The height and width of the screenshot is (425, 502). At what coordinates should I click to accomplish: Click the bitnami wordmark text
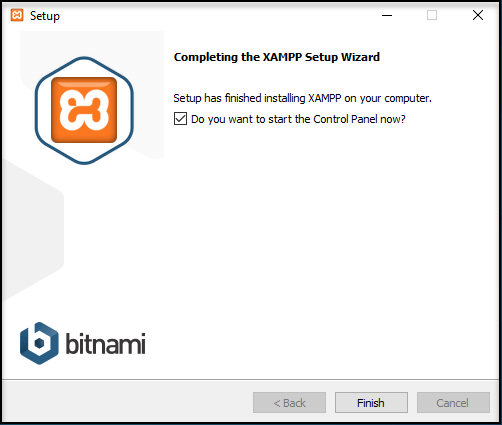click(105, 343)
